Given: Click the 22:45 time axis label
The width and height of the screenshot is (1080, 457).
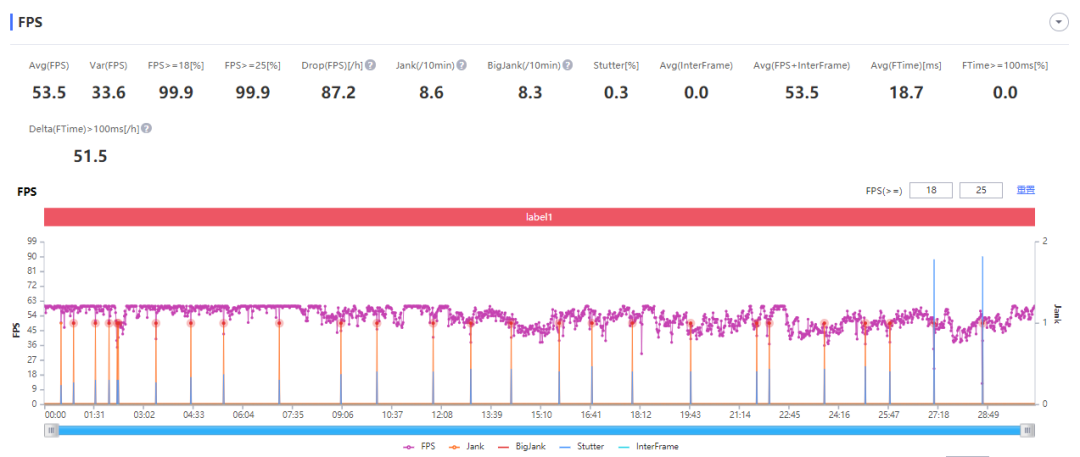Looking at the screenshot, I should coord(789,416).
